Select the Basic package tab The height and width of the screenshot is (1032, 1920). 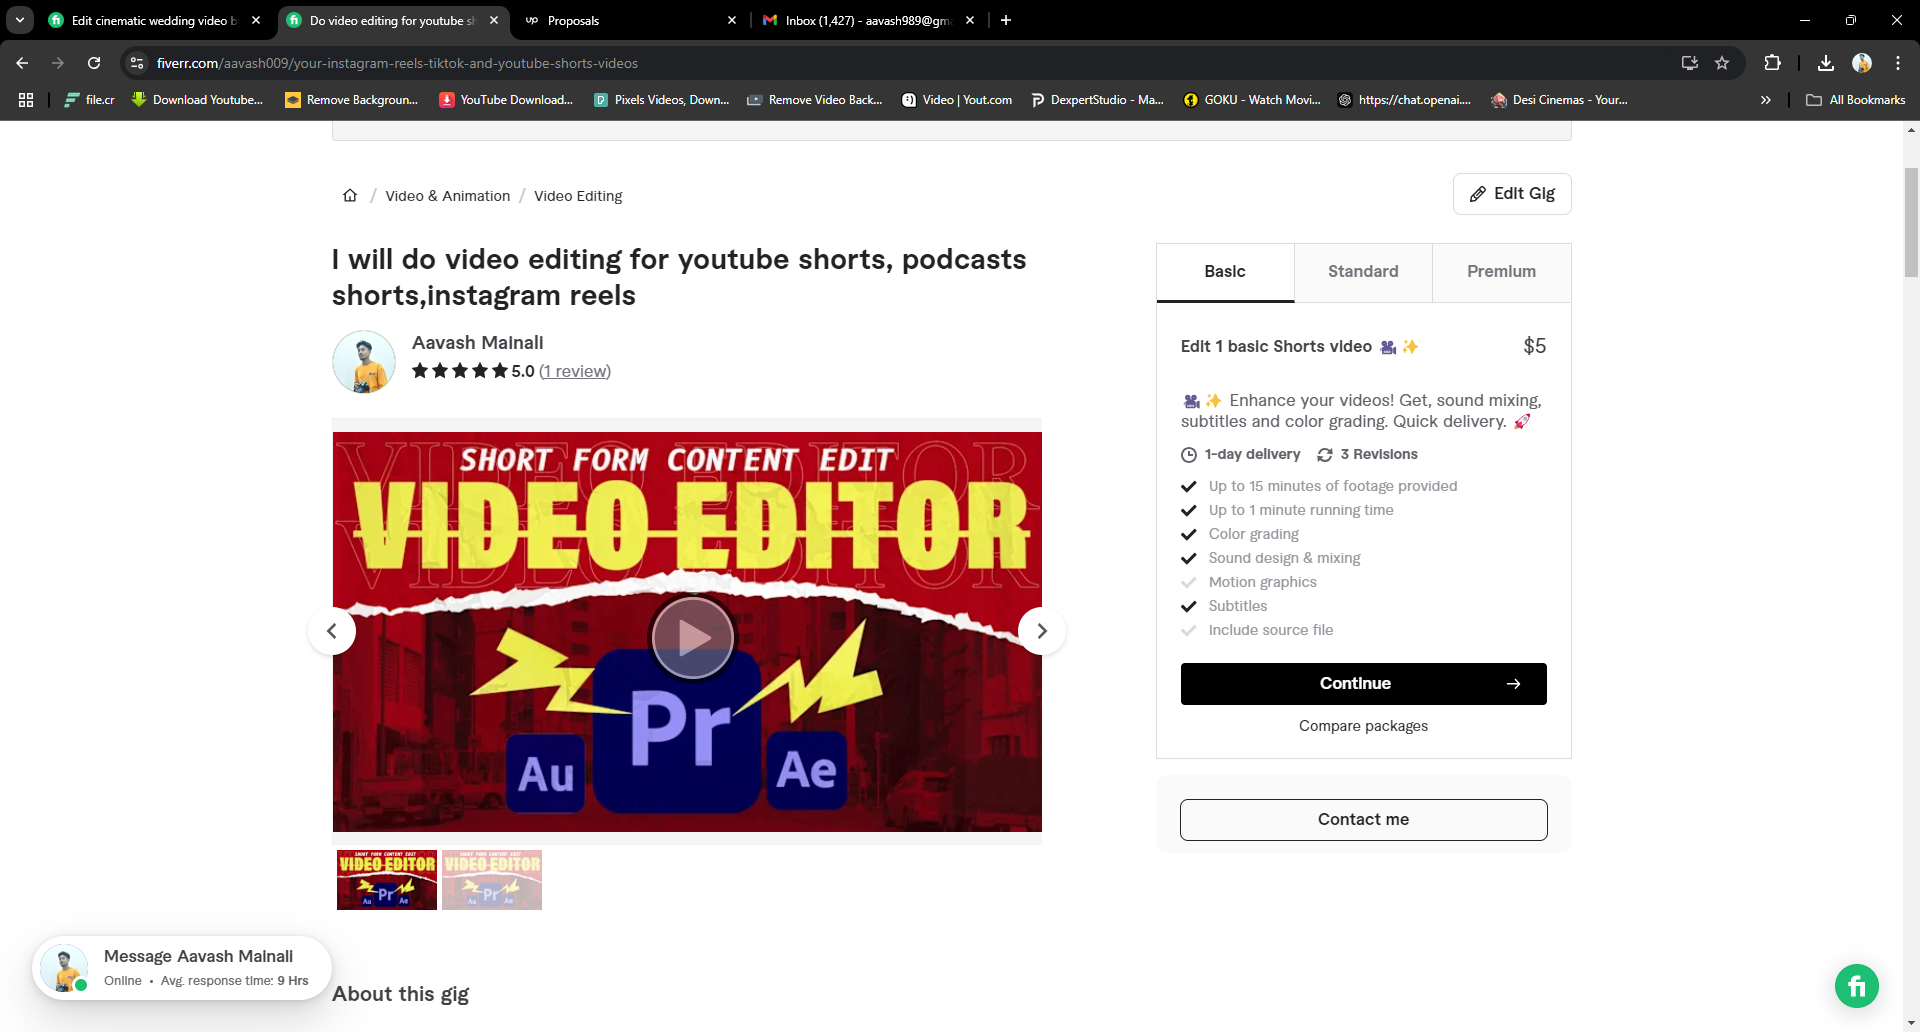[x=1225, y=272]
